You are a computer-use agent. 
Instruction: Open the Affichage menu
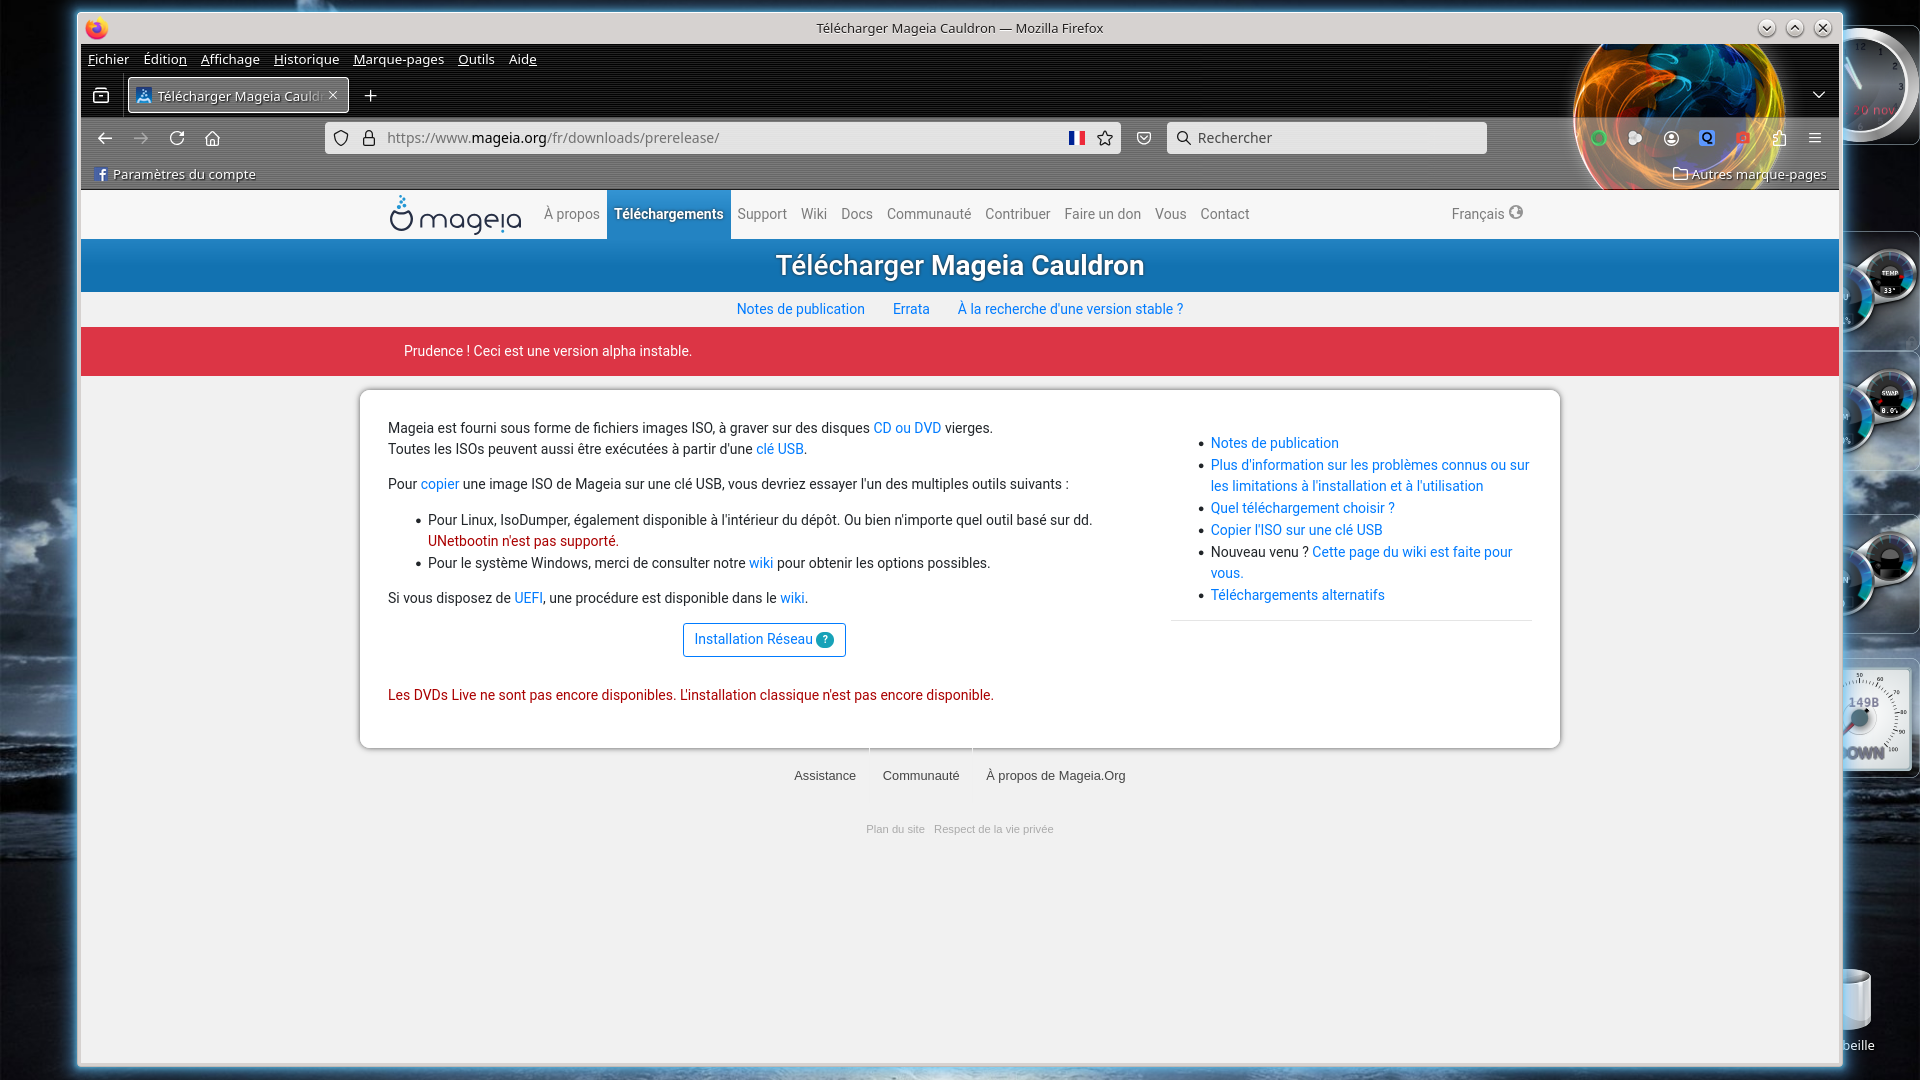pos(230,59)
